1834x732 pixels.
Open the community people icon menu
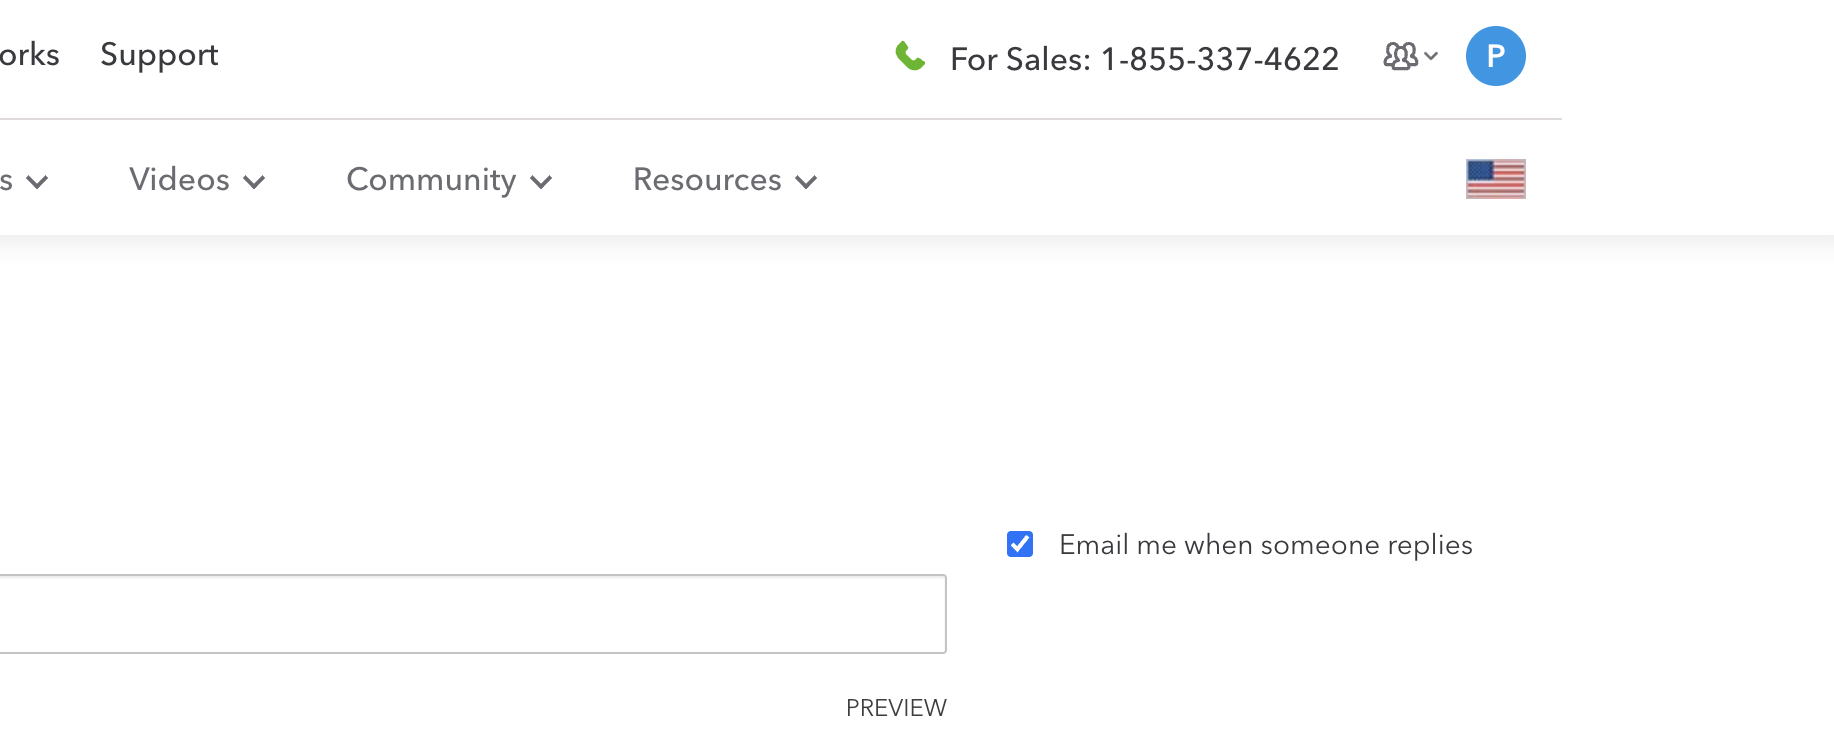tap(1400, 56)
